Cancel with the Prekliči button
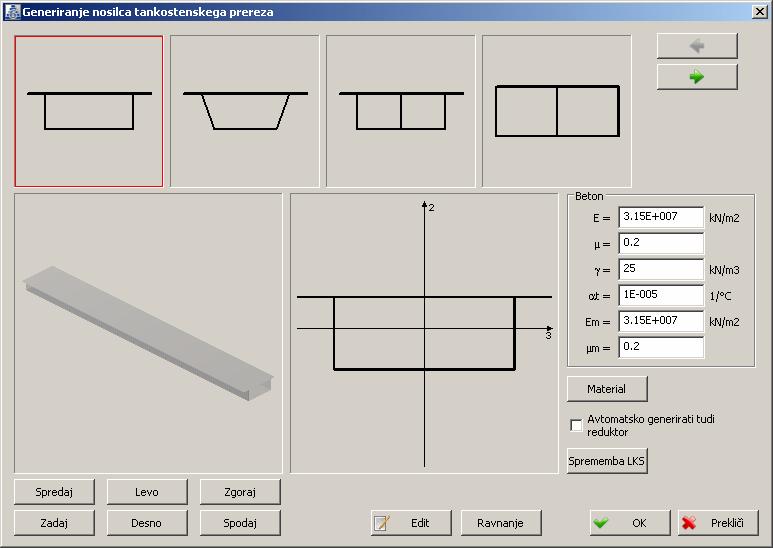This screenshot has width=773, height=548. [x=718, y=523]
